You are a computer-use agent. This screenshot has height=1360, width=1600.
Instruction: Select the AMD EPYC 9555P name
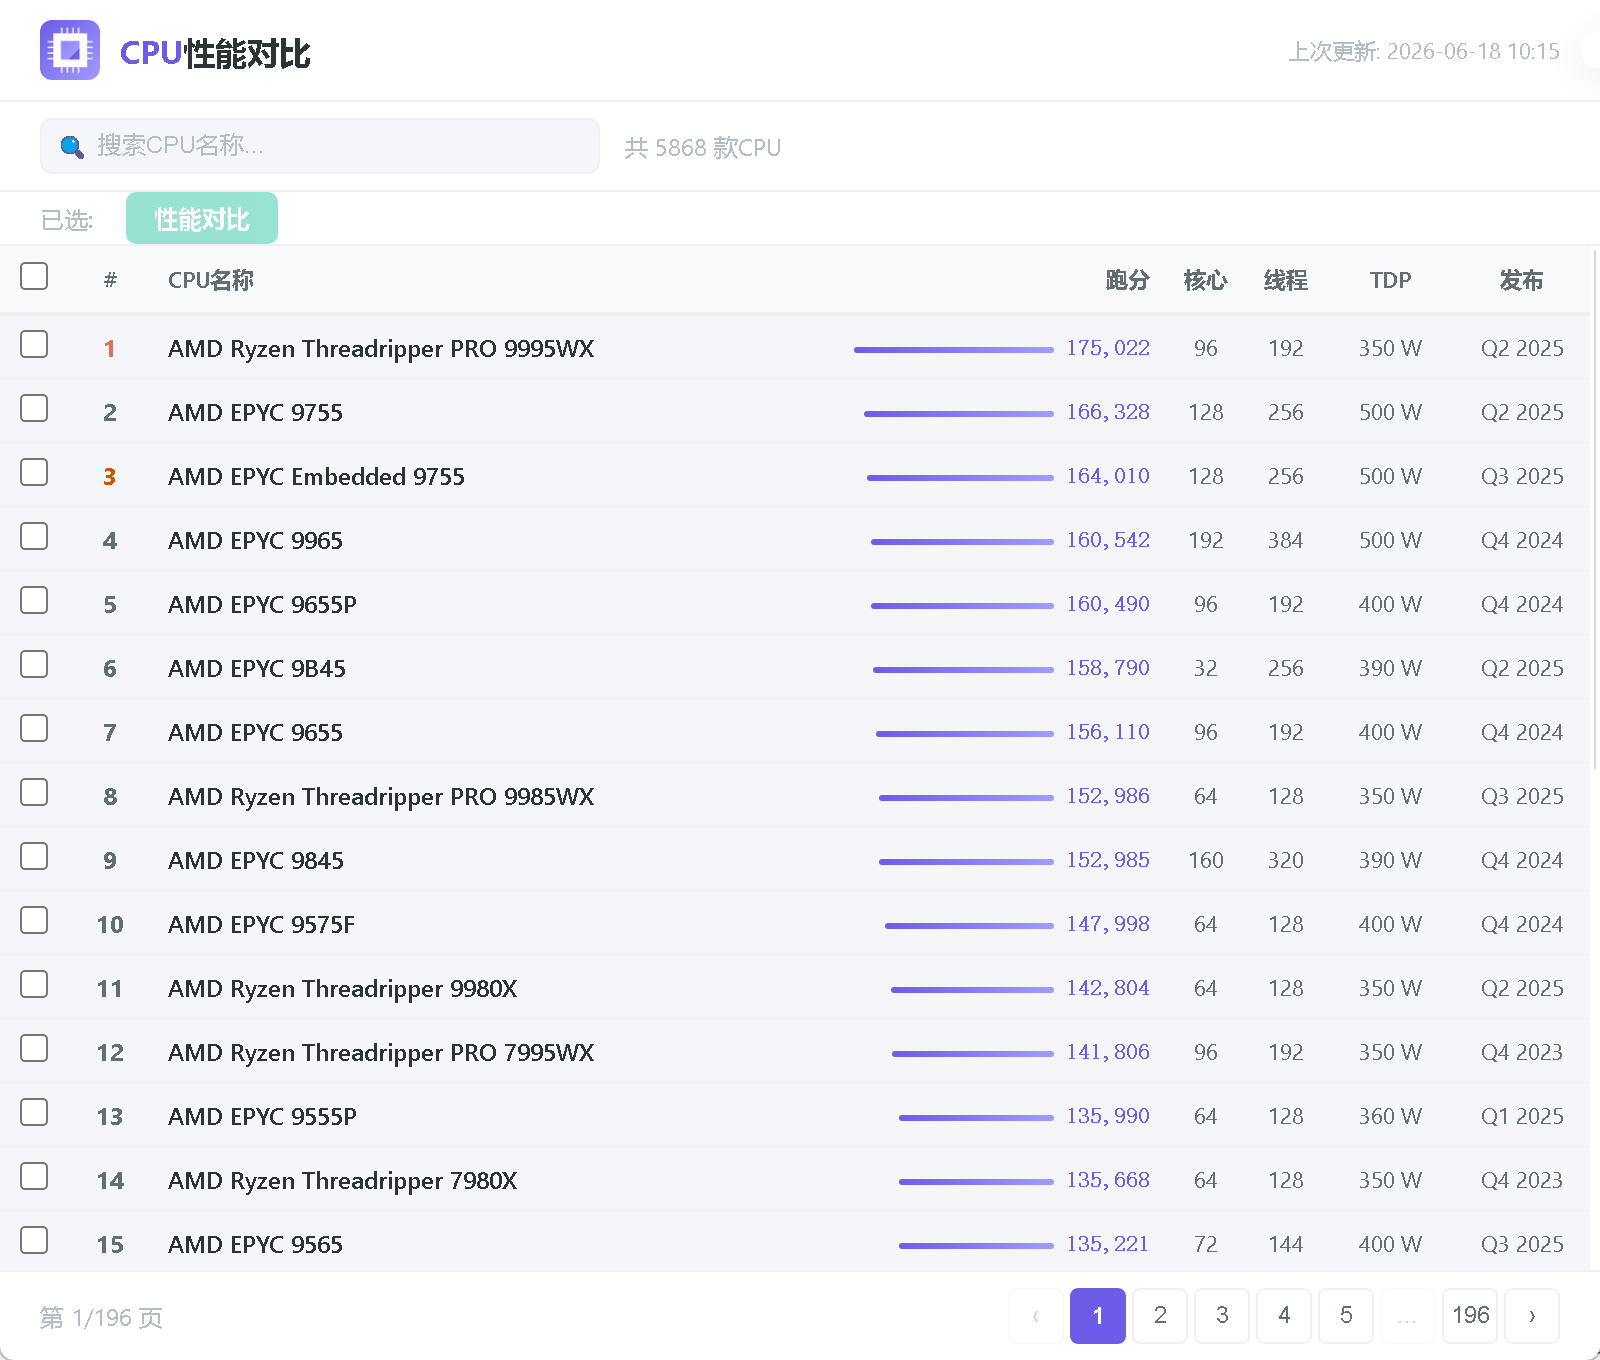click(262, 1117)
